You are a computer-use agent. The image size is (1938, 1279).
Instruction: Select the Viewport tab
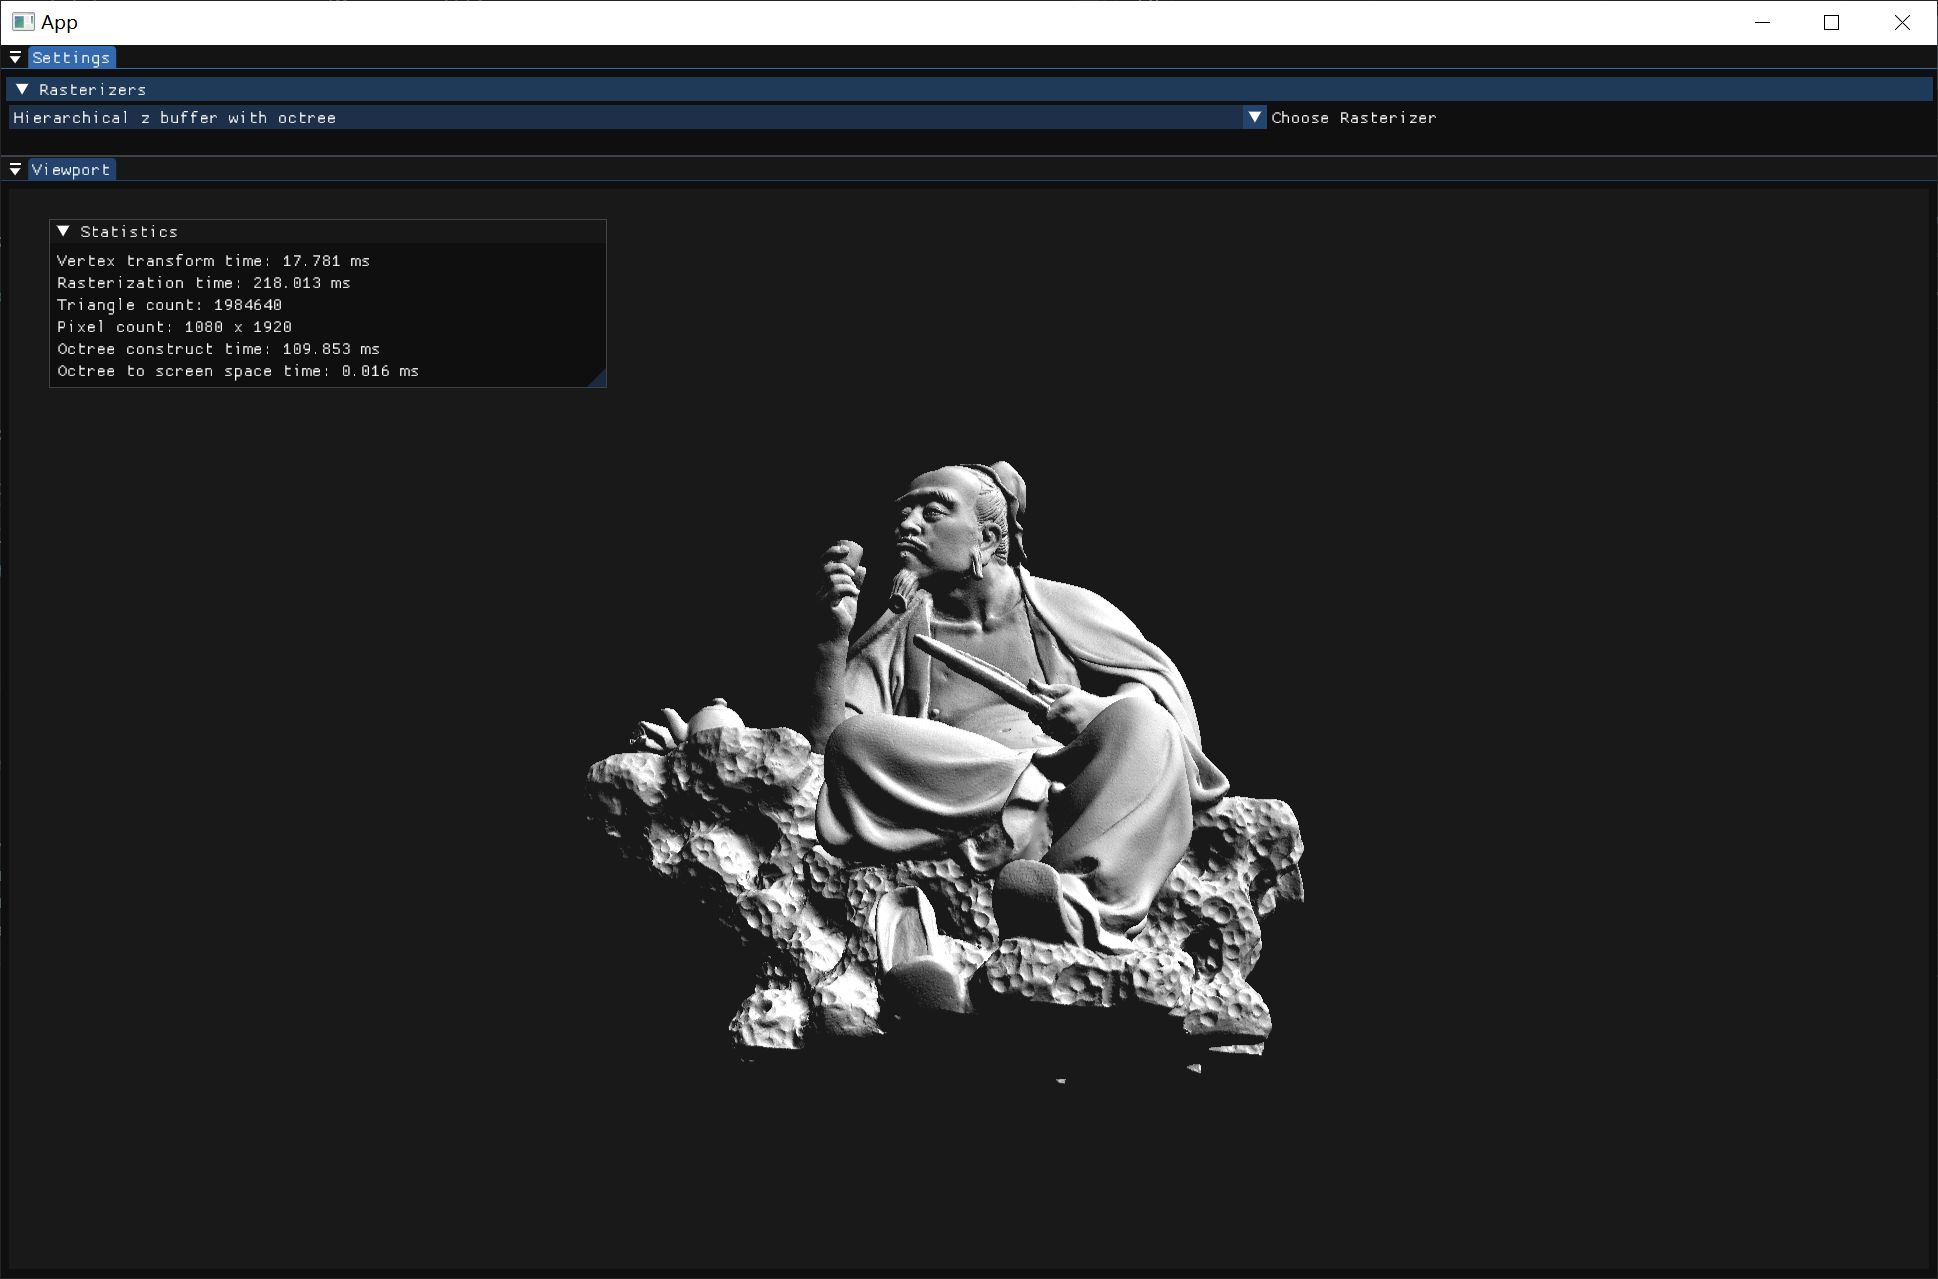(71, 170)
